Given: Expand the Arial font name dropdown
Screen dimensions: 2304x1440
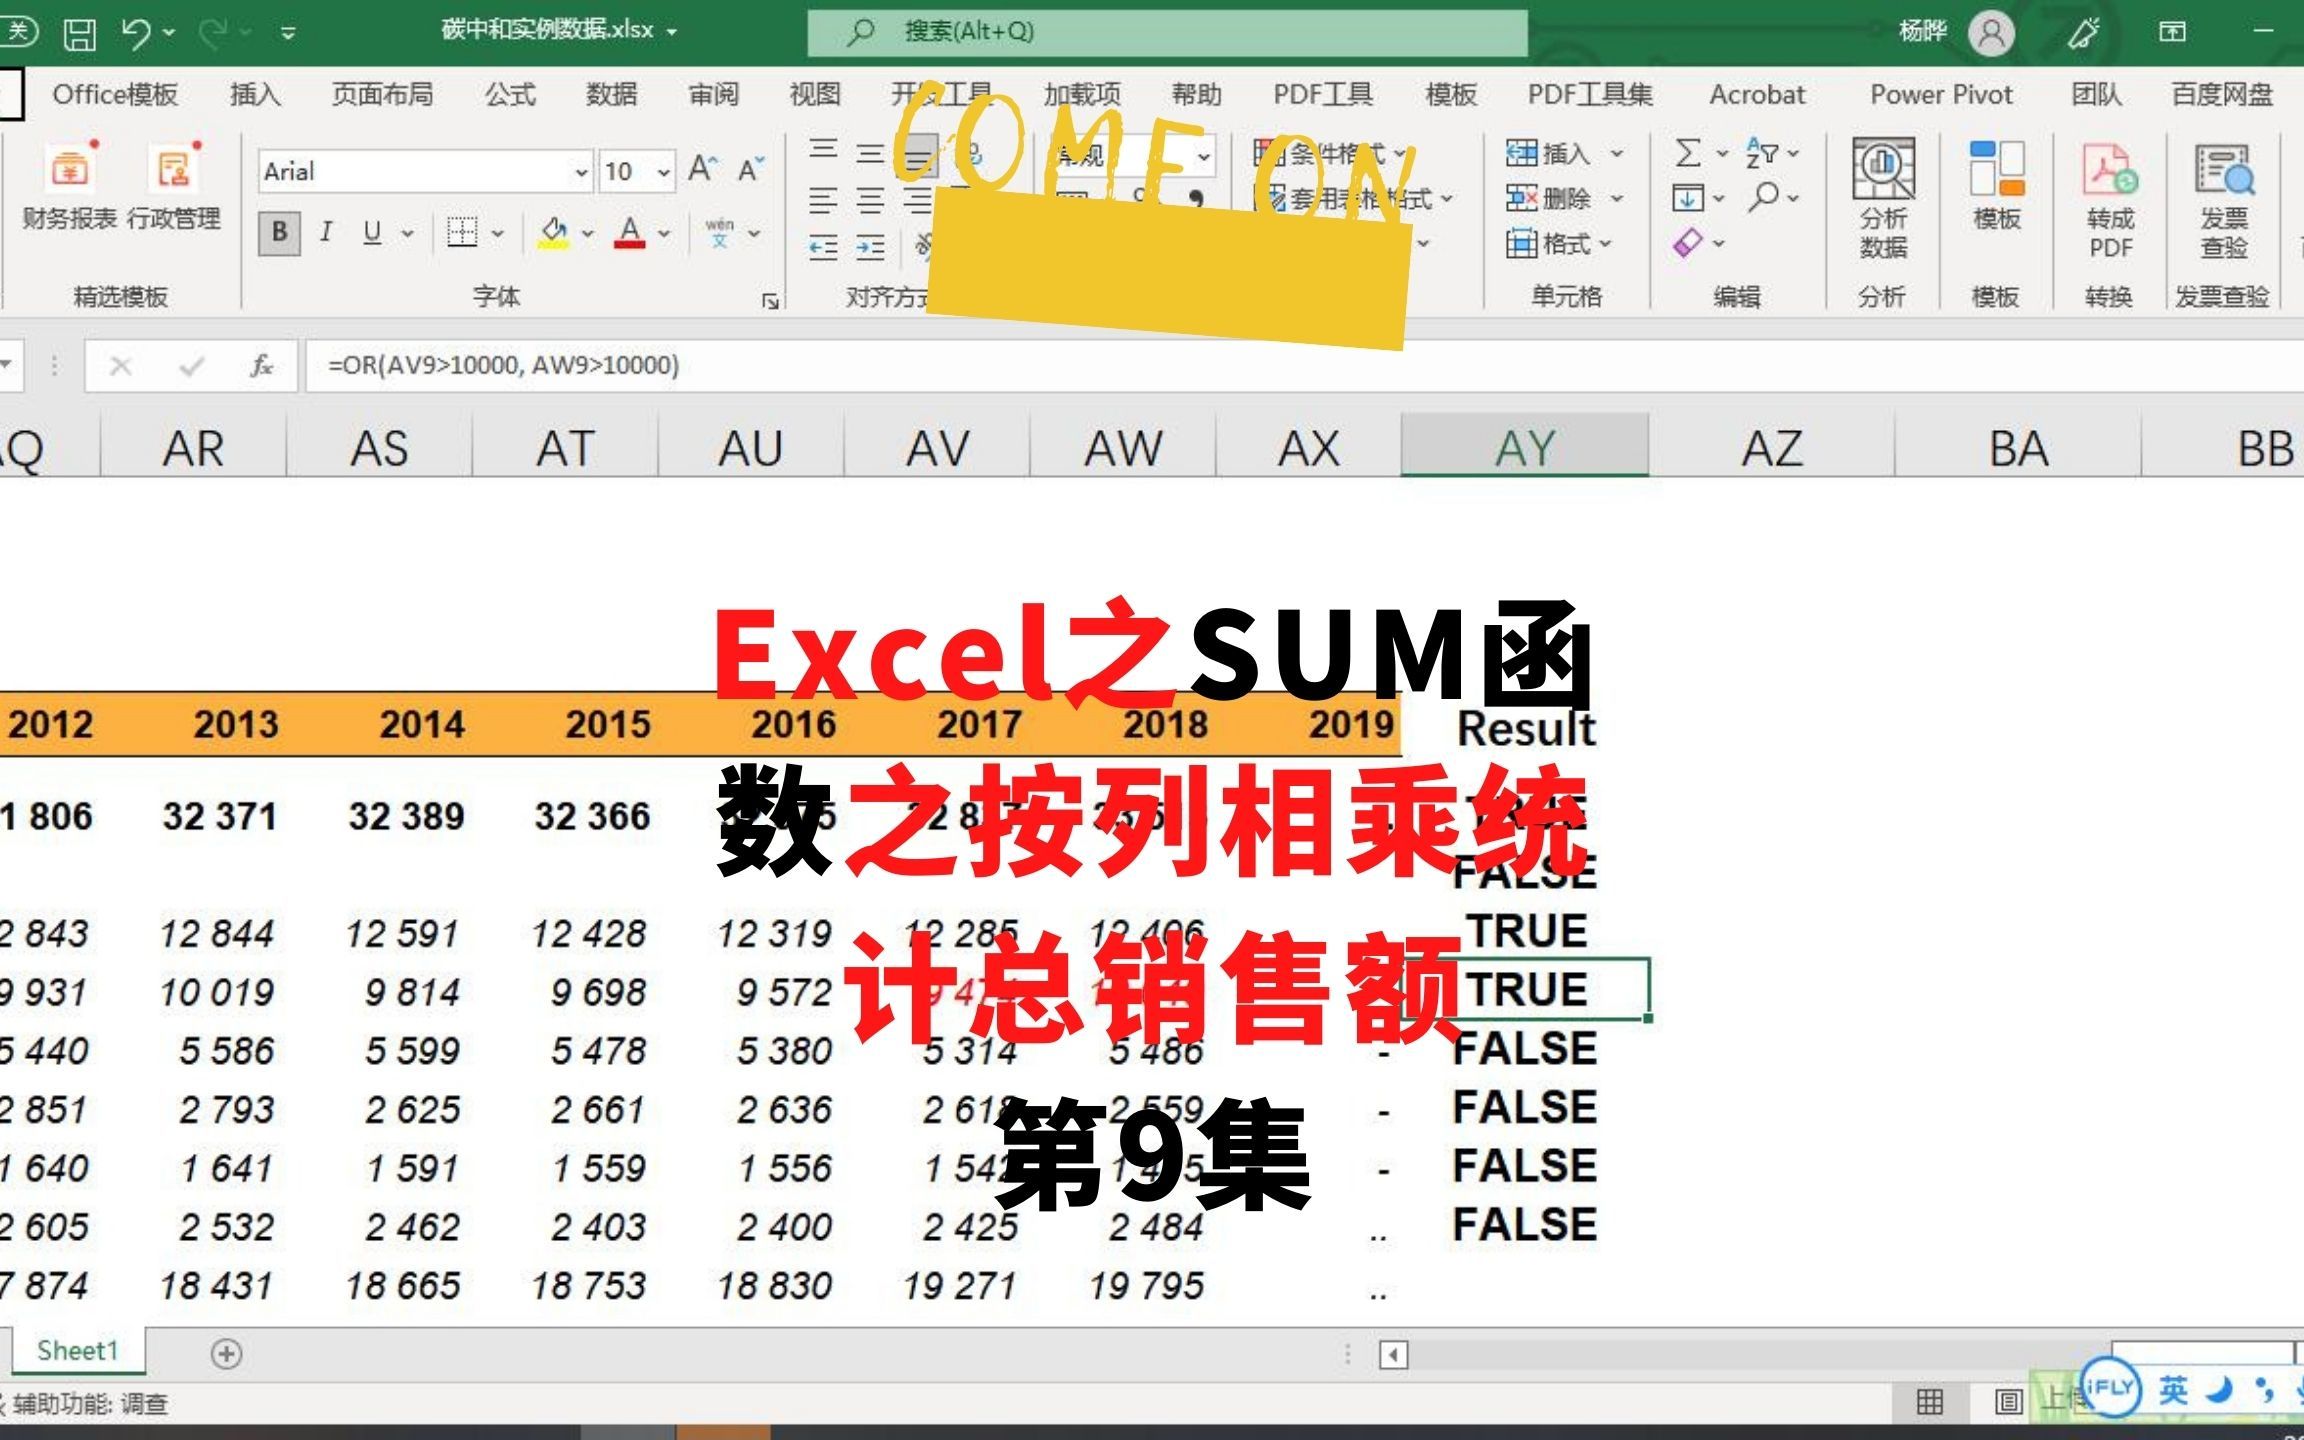Looking at the screenshot, I should [580, 172].
